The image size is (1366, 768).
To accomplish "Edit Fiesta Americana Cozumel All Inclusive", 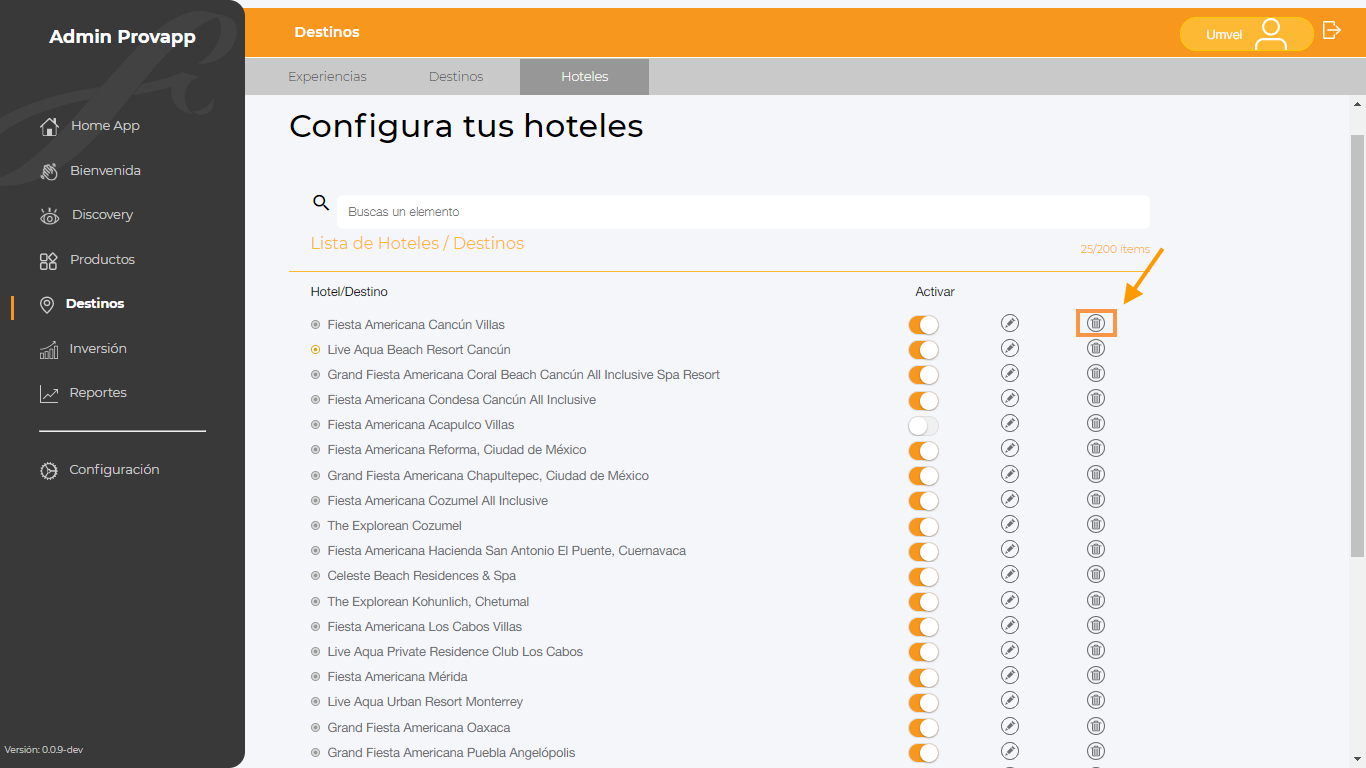I will [1010, 499].
